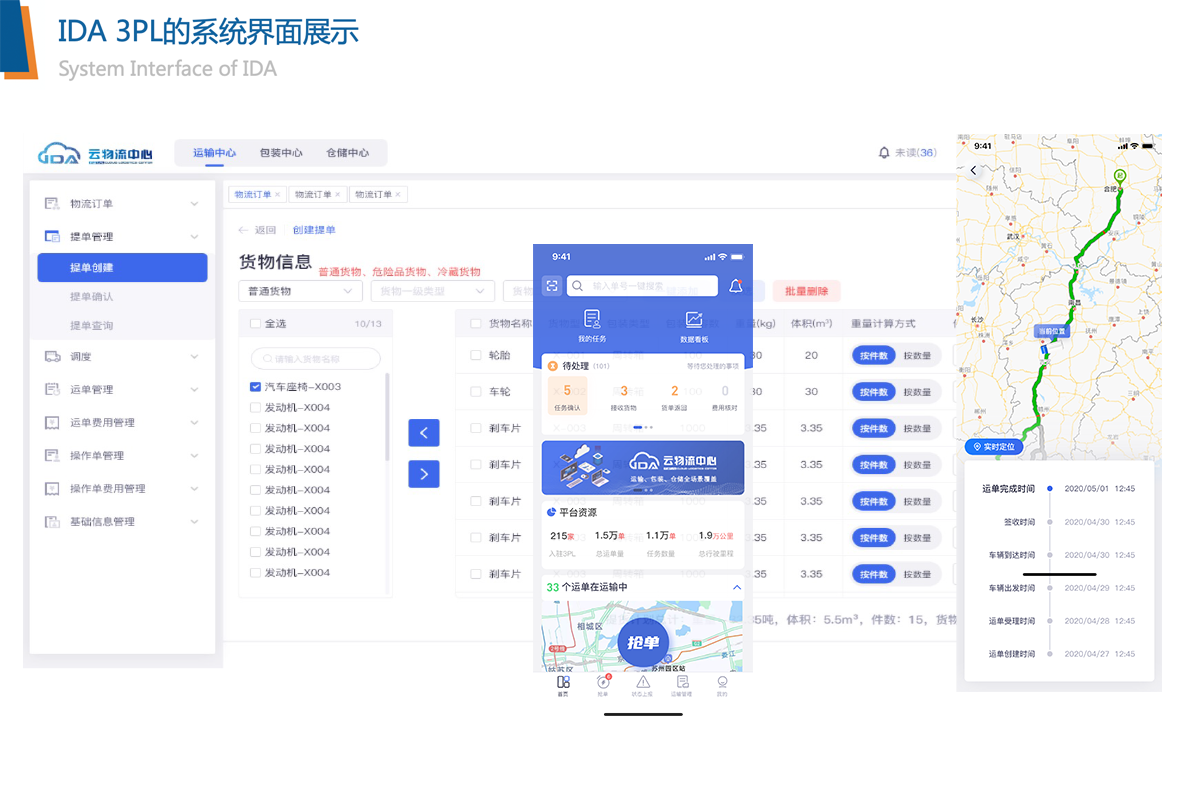
Task: Expand the 运单管理 sidebar section
Action: tap(122, 390)
